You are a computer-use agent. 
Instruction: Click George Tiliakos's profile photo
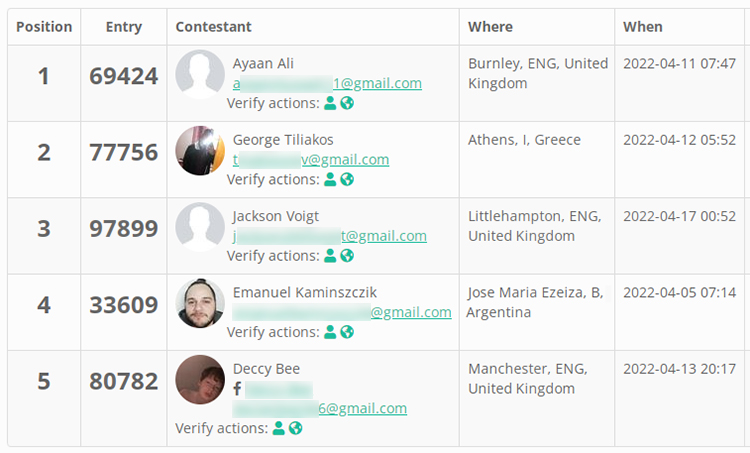(x=200, y=151)
